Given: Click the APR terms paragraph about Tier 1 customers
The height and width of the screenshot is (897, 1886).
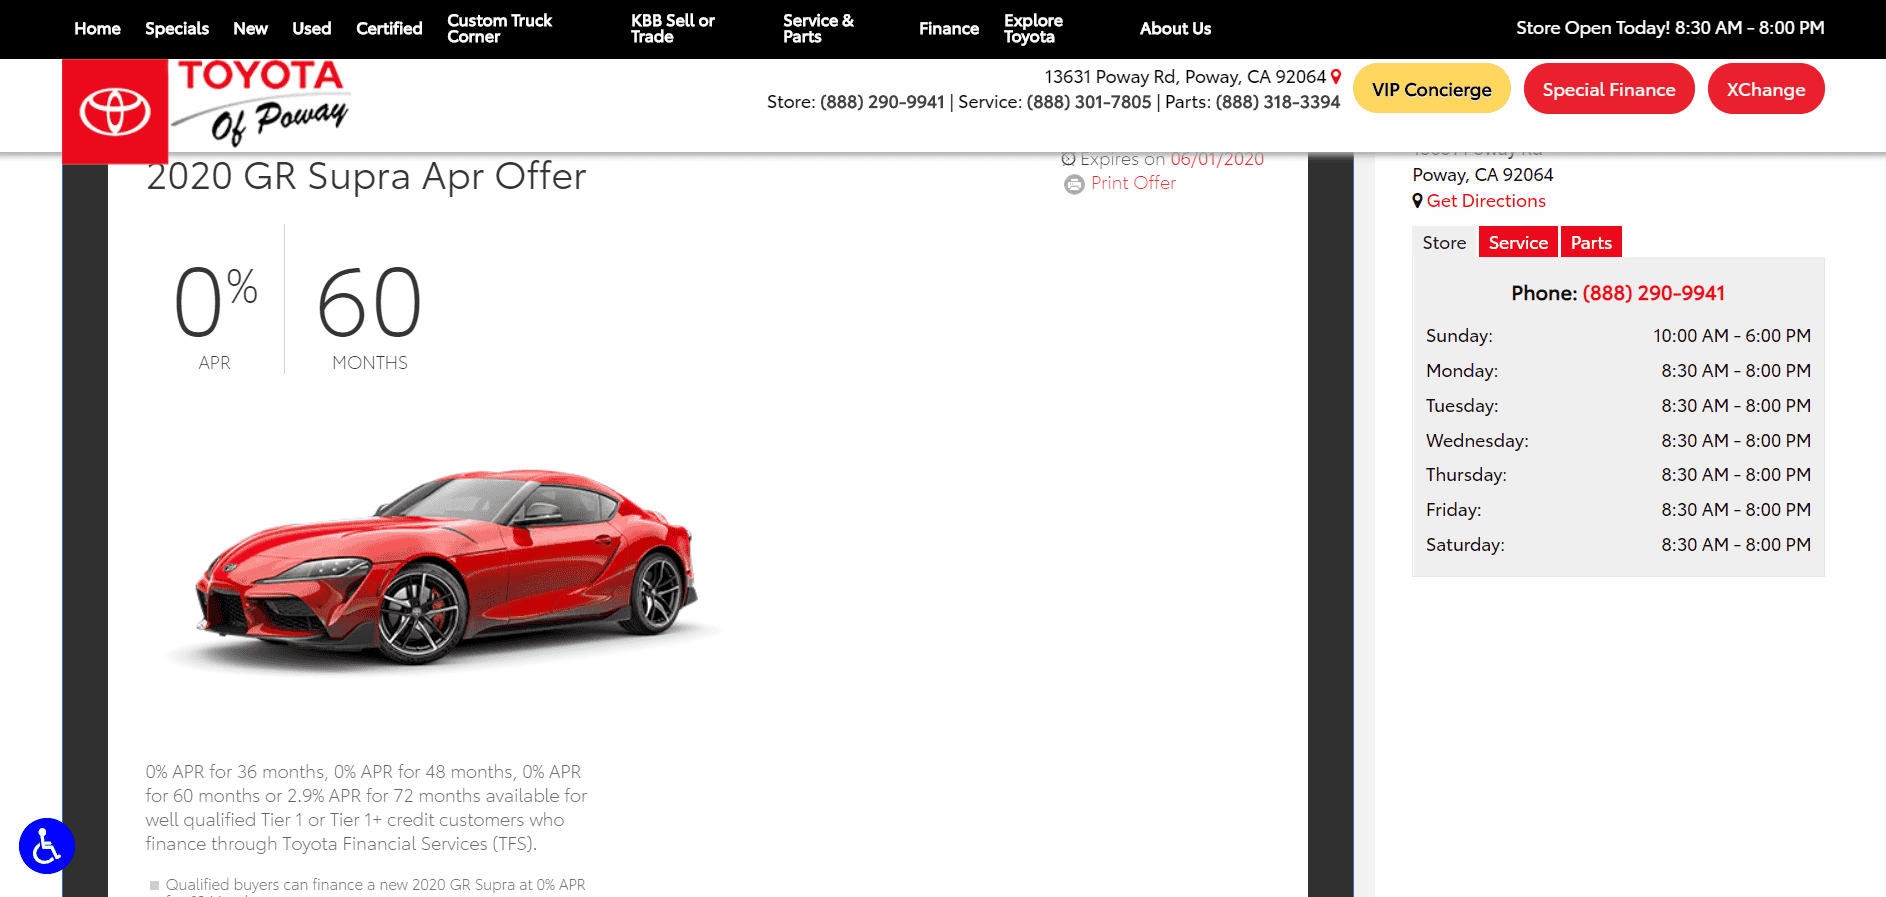Looking at the screenshot, I should click(366, 808).
